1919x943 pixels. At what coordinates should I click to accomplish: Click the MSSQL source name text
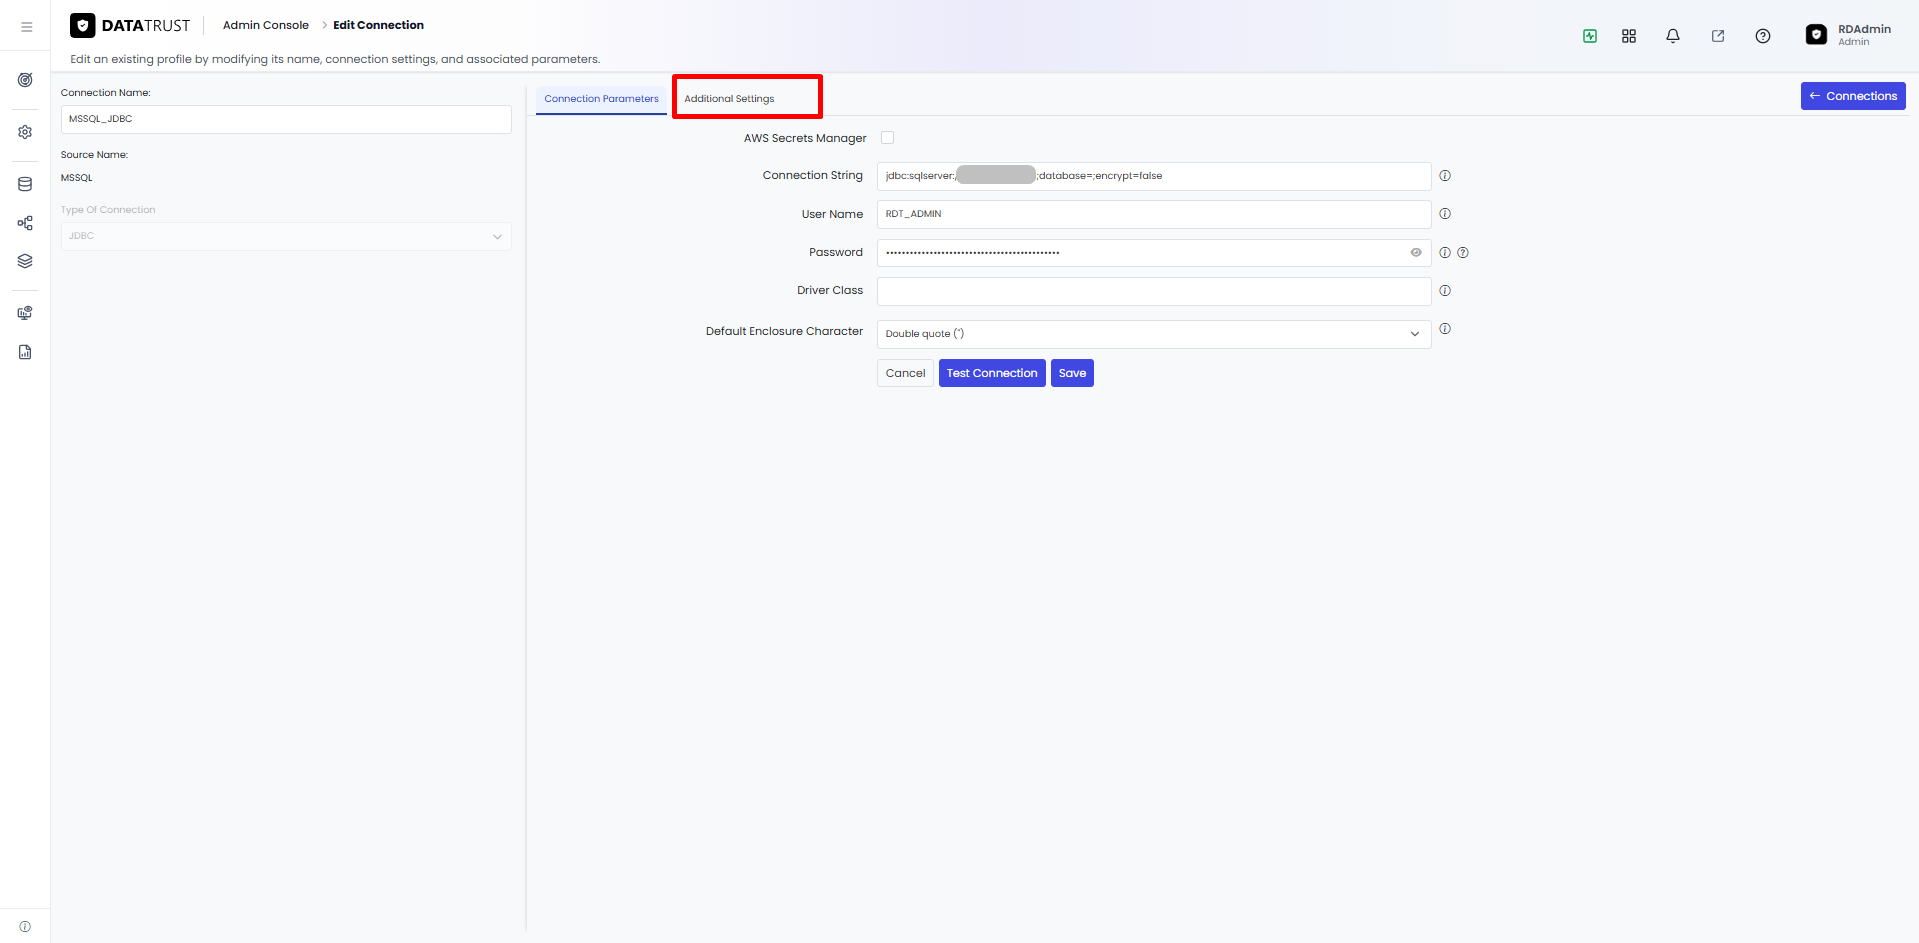[x=77, y=178]
